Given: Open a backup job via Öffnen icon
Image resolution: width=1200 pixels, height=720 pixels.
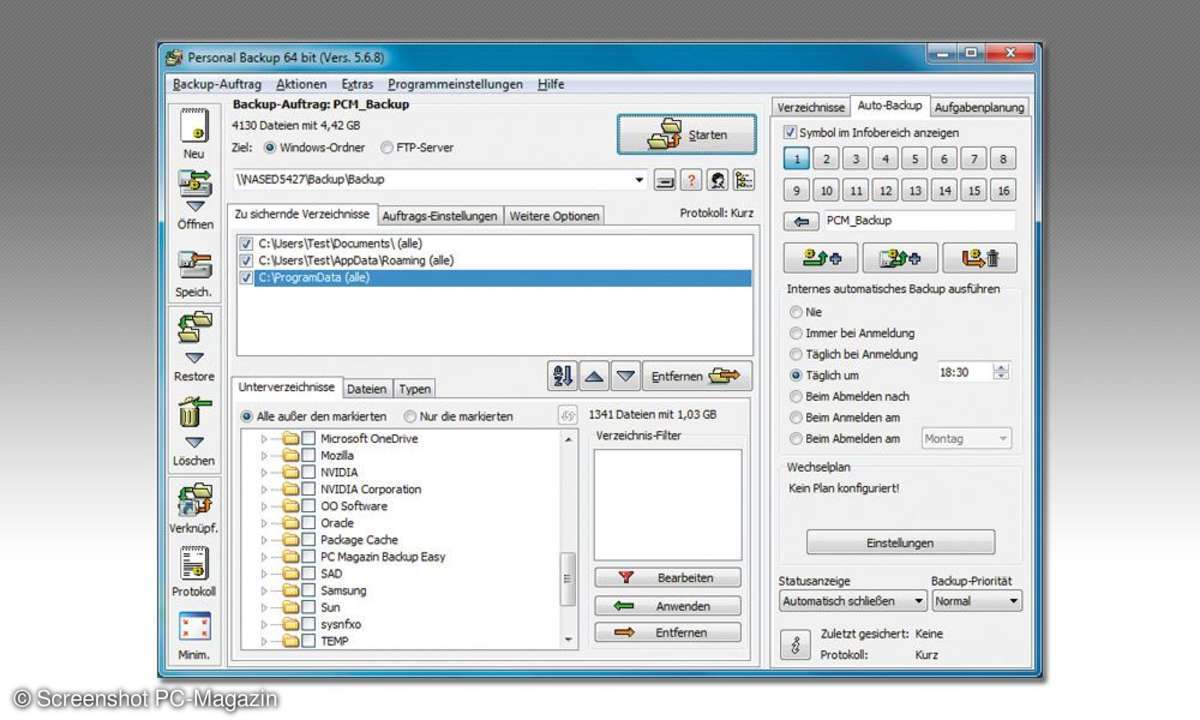Looking at the screenshot, I should tap(195, 184).
